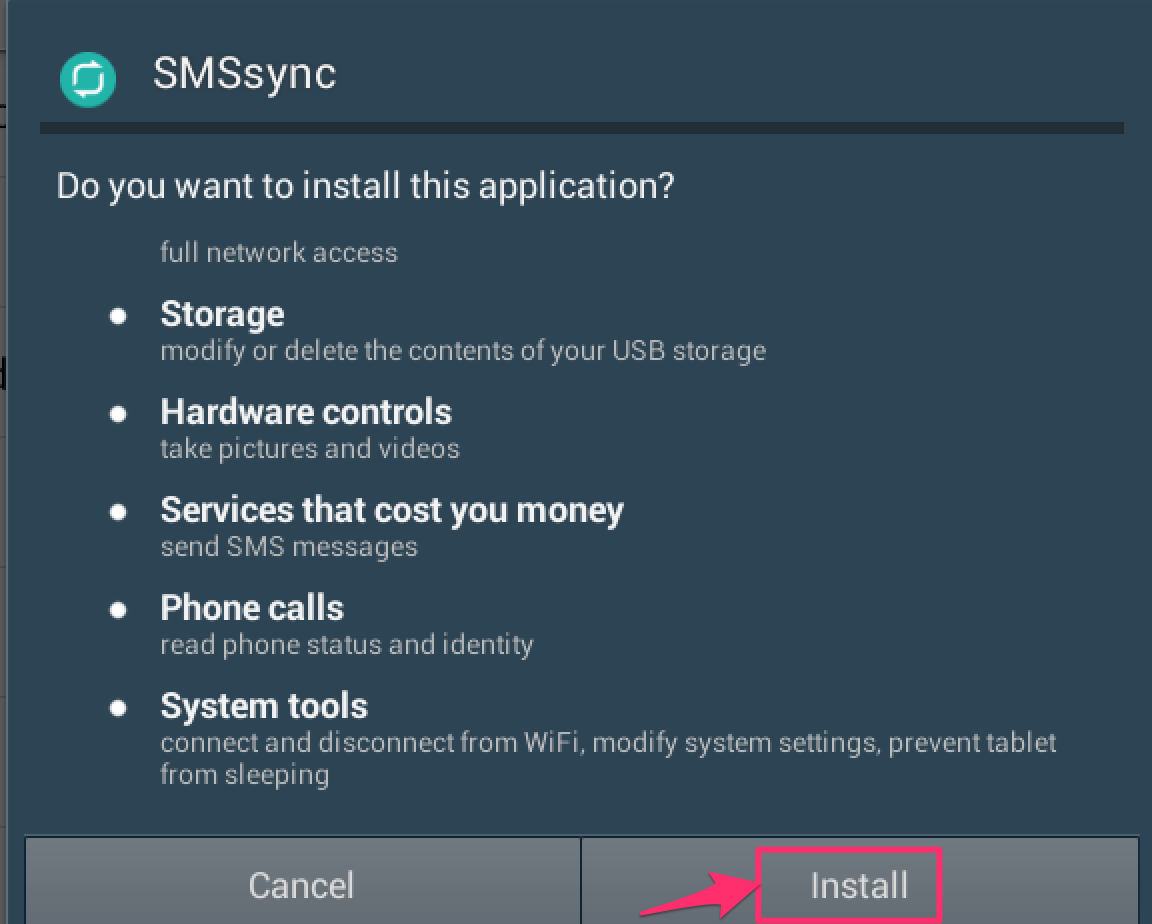Click the bullet beside Hardware controls

point(118,415)
